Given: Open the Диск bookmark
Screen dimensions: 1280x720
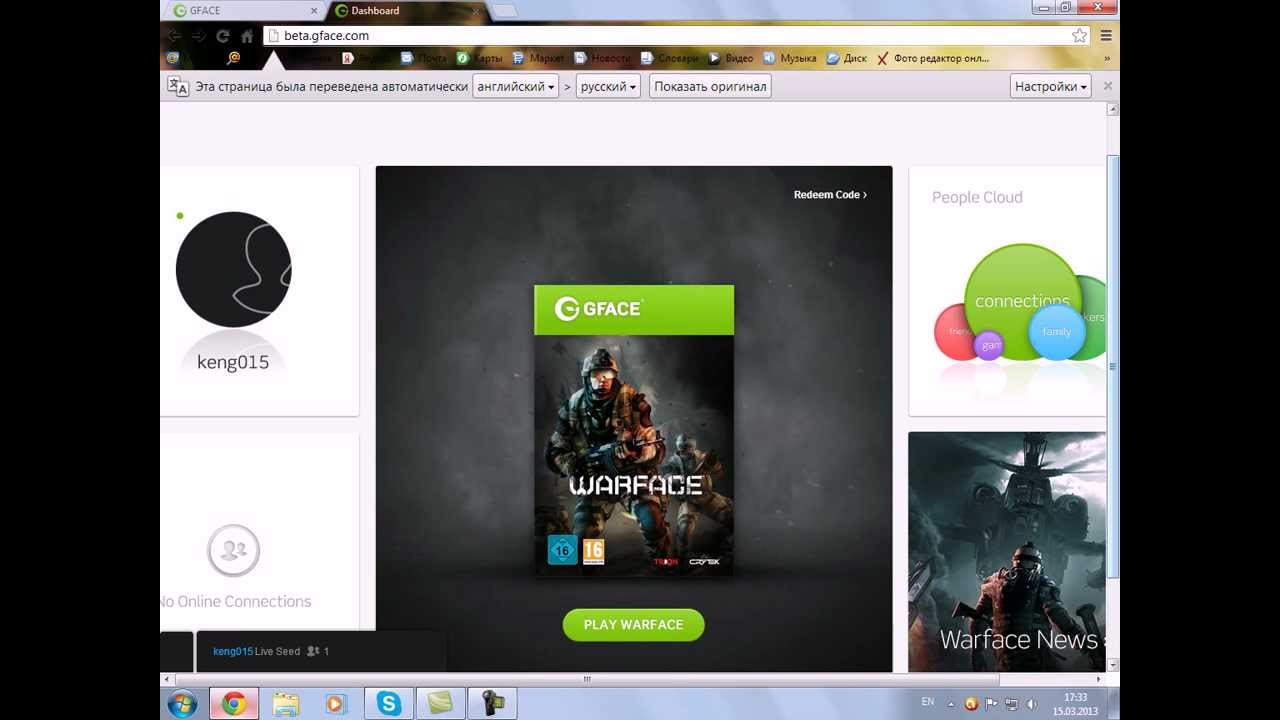Looking at the screenshot, I should pyautogui.click(x=847, y=58).
